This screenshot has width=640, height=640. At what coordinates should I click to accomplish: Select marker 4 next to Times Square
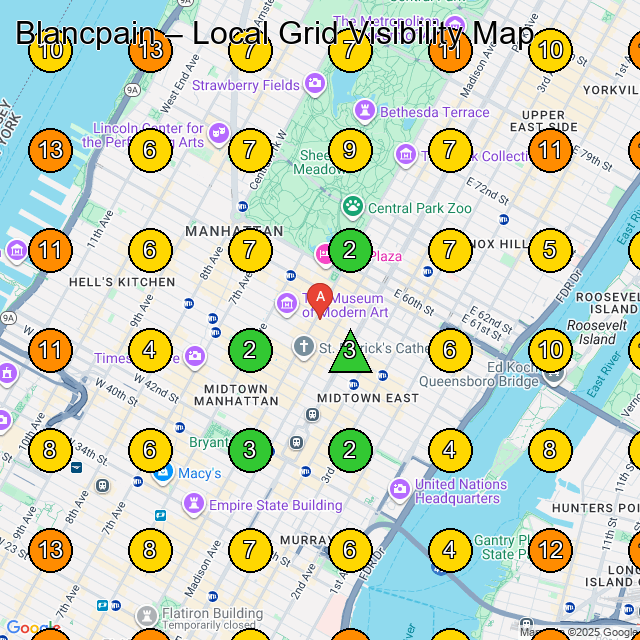(150, 350)
